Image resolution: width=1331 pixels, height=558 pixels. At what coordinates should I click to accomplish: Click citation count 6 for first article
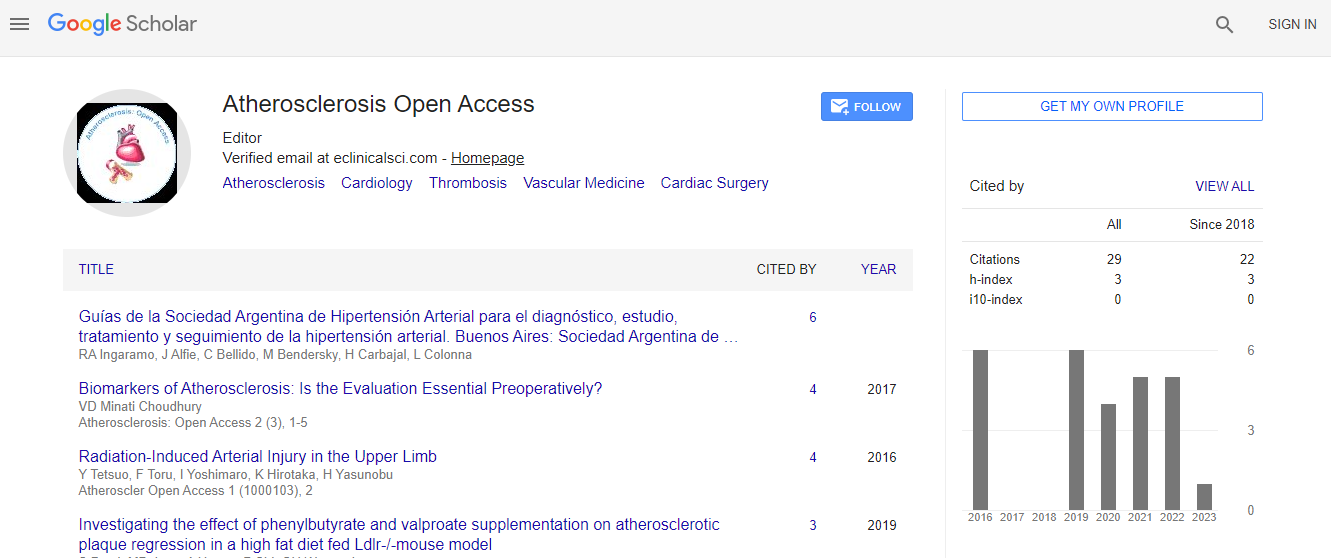[812, 318]
